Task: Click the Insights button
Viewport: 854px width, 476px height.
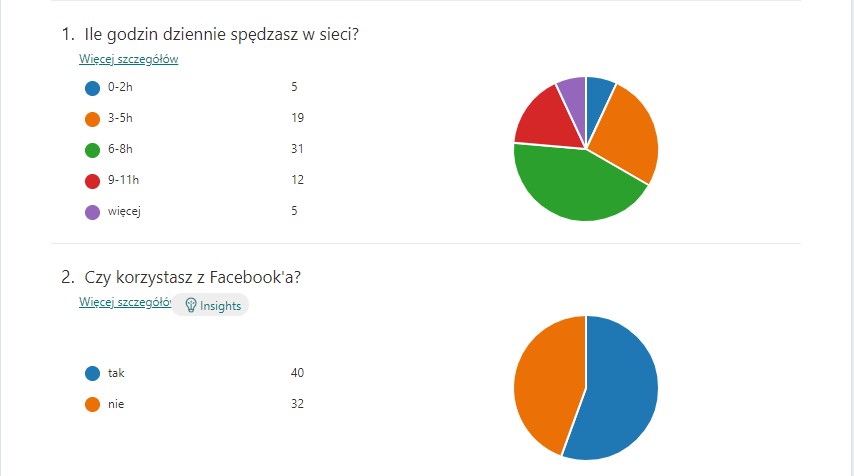Action: [x=211, y=305]
